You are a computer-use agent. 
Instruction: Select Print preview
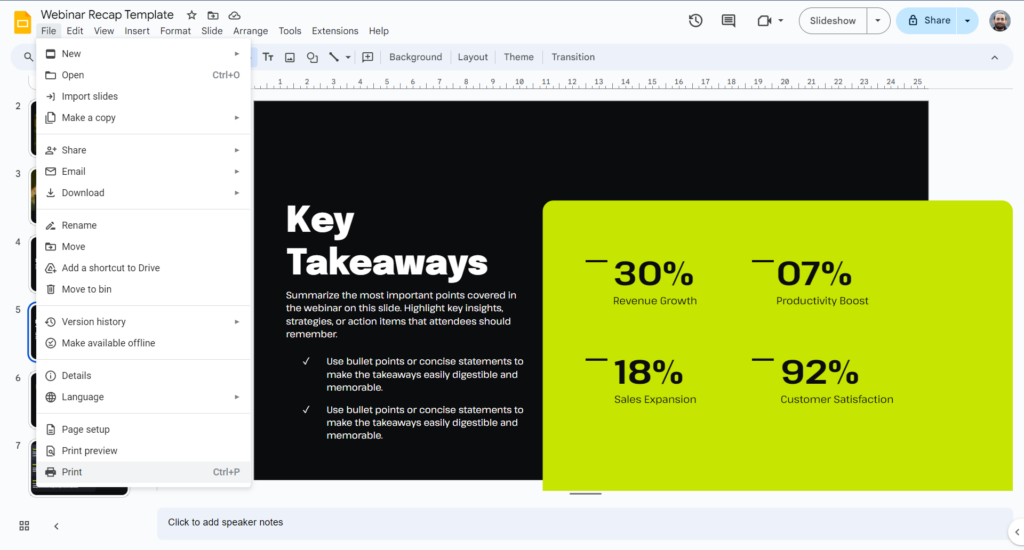pyautogui.click(x=143, y=451)
